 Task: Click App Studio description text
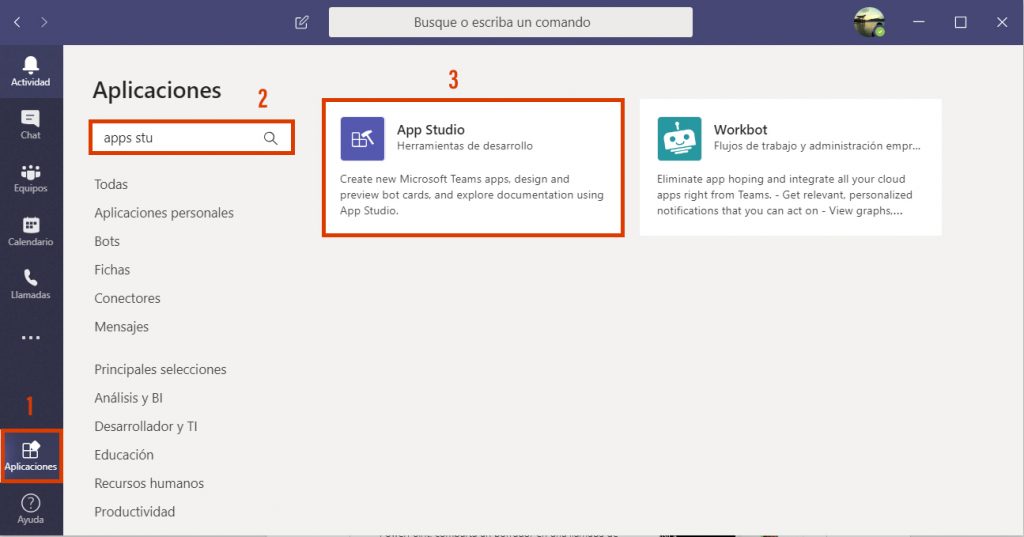472,195
